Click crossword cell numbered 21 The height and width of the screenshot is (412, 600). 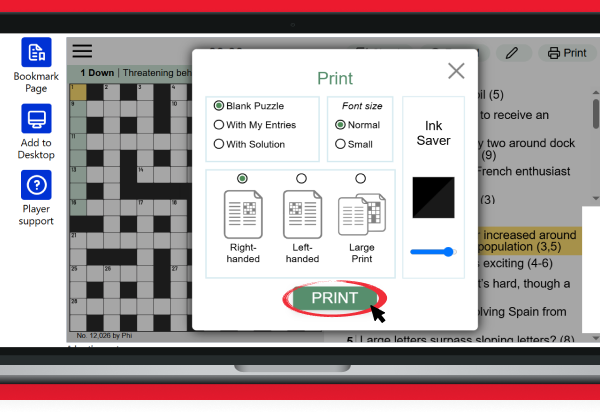(78, 241)
